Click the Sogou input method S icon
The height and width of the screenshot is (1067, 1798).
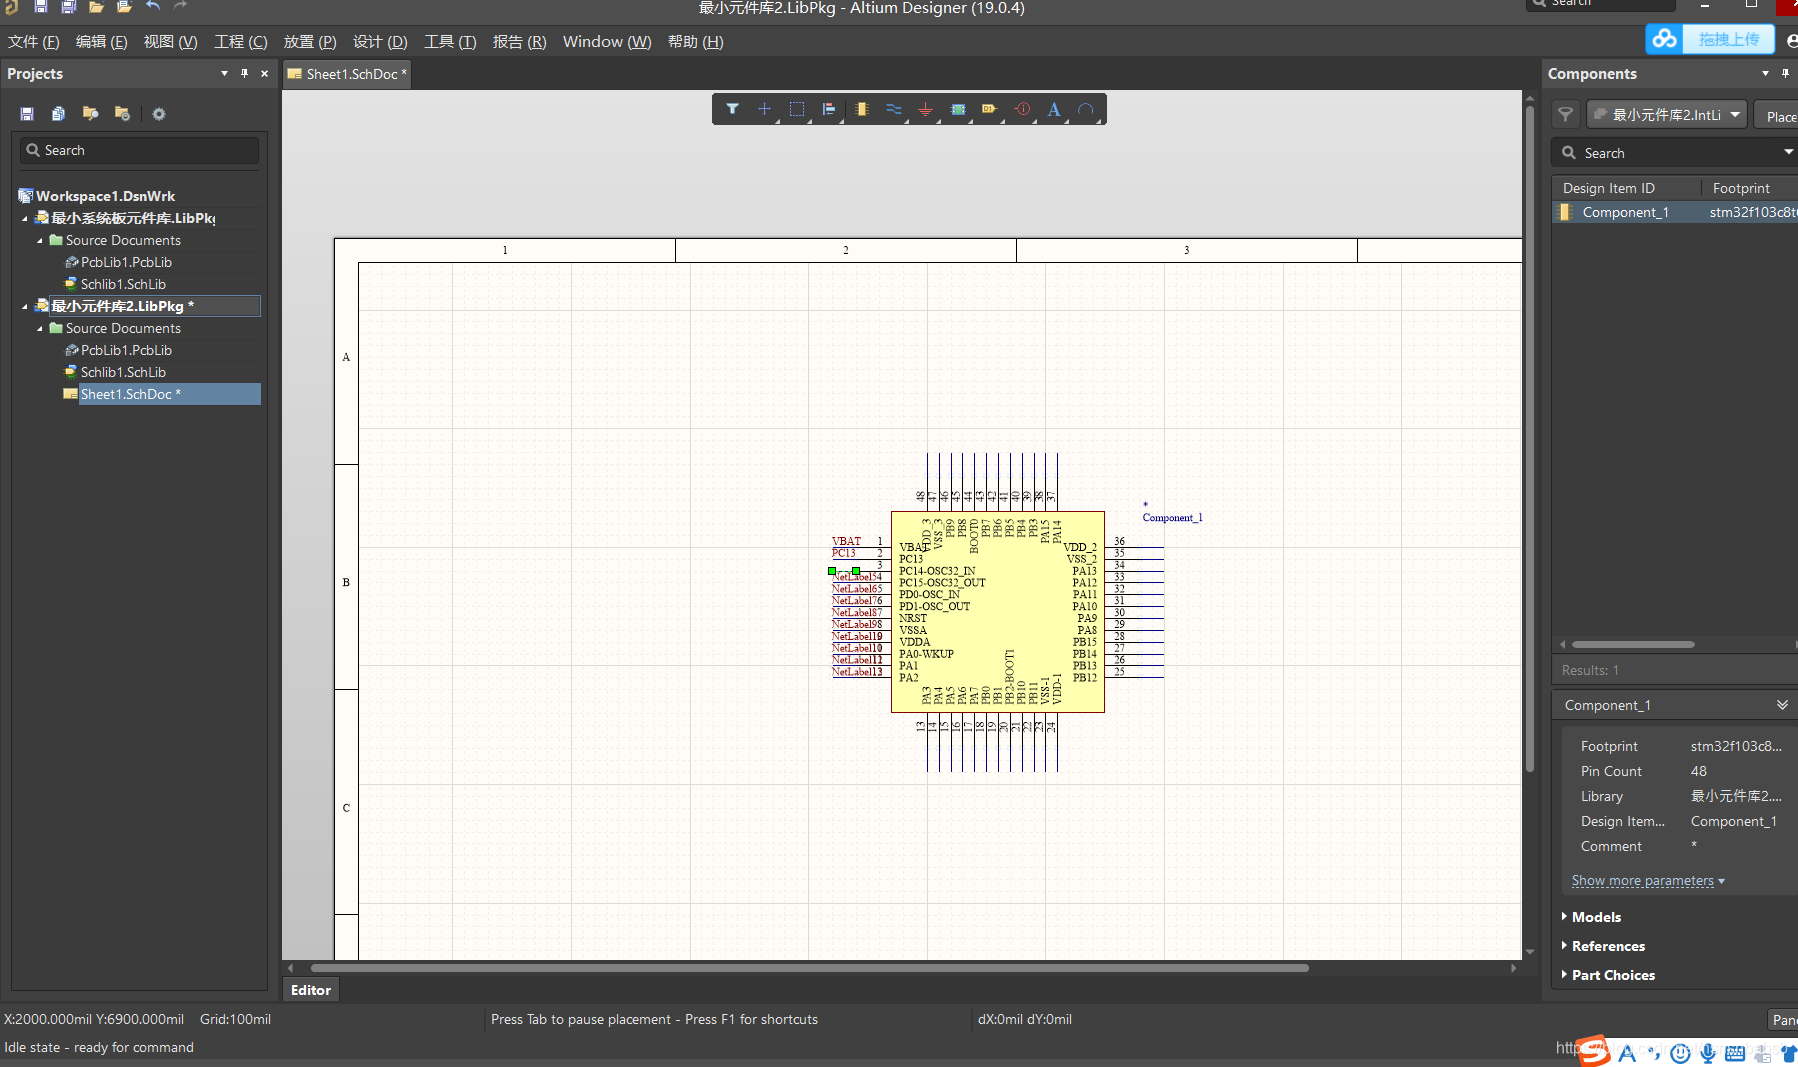pyautogui.click(x=1594, y=1051)
